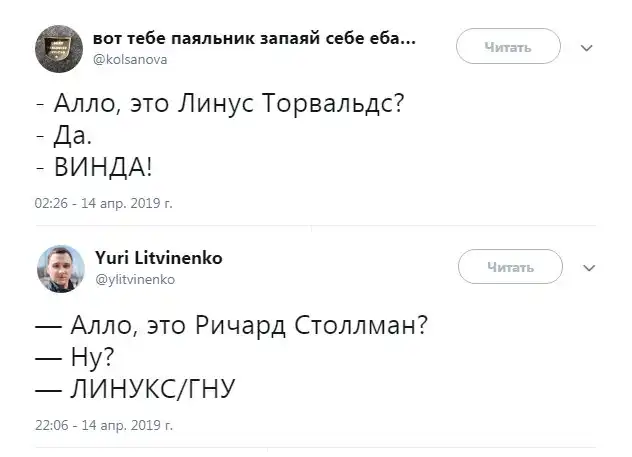This screenshot has width=632, height=457.
Task: Click the '- Да.' reply line
Action: (x=64, y=137)
